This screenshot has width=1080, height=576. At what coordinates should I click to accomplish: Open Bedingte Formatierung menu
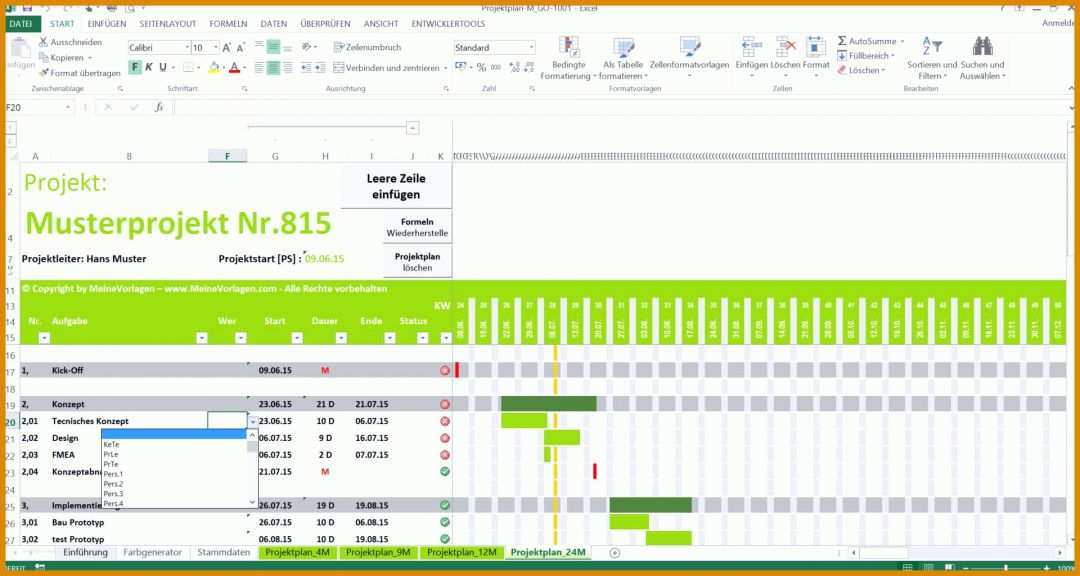(568, 58)
